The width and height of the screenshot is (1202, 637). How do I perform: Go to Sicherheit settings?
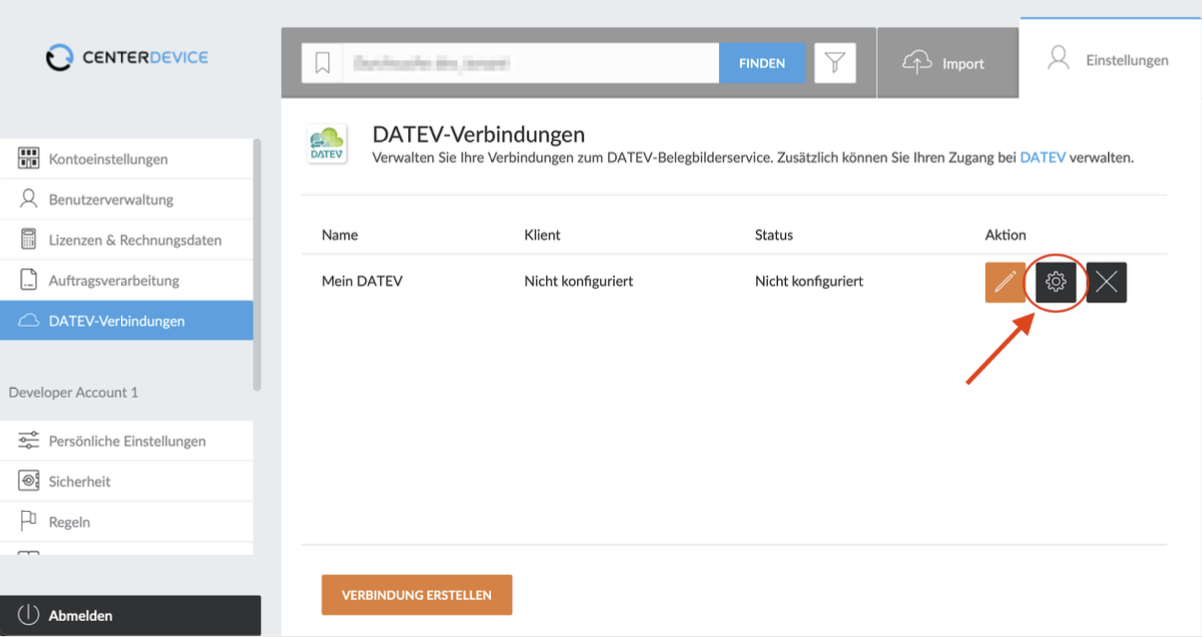pos(126,481)
